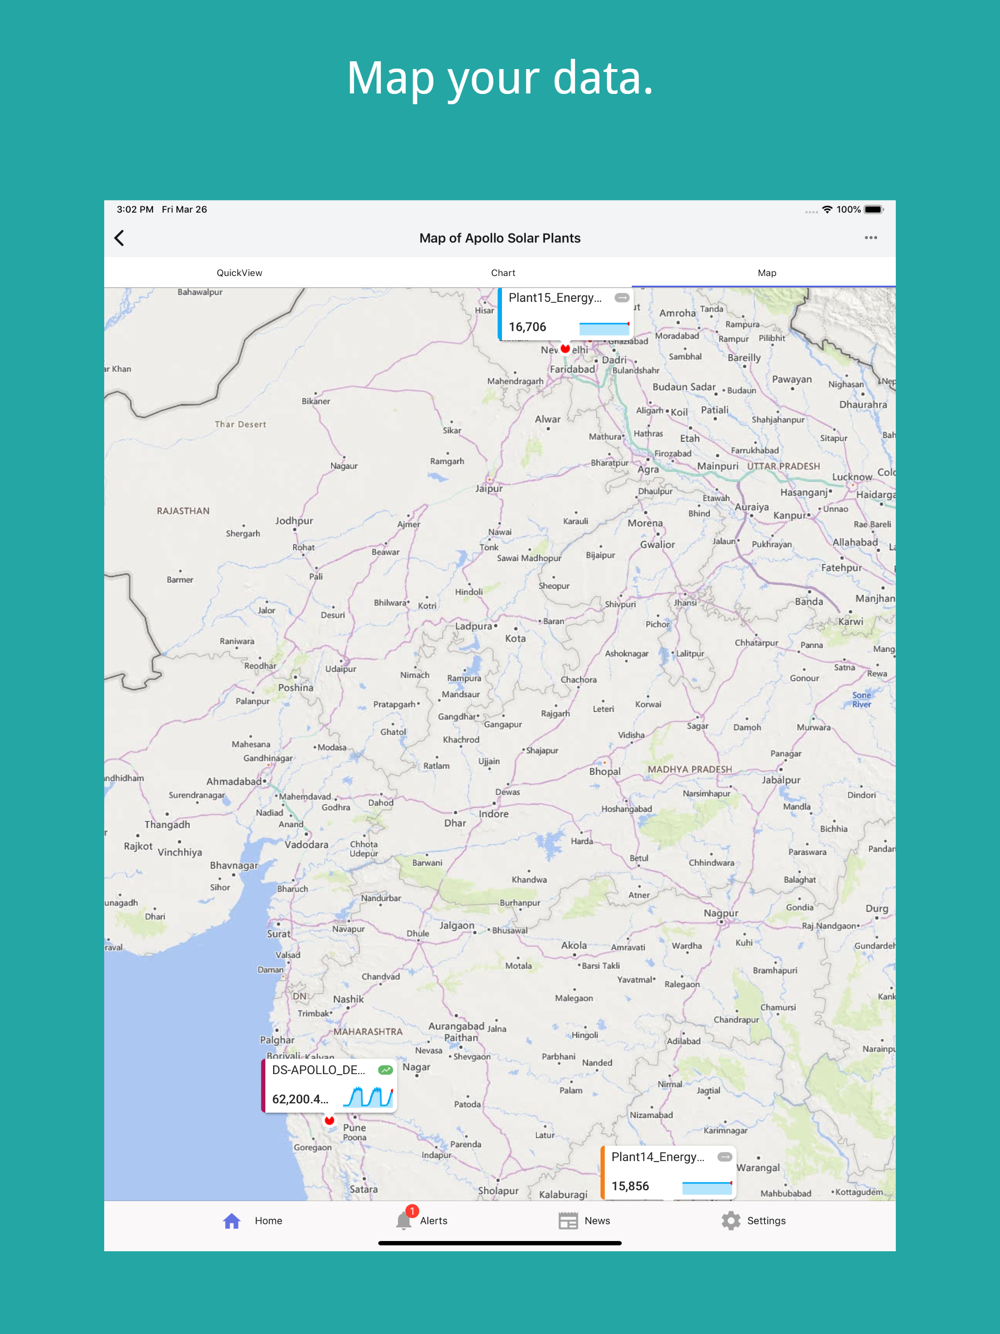This screenshot has height=1334, width=1000.
Task: Click the Vadodara city label
Action: coord(306,844)
